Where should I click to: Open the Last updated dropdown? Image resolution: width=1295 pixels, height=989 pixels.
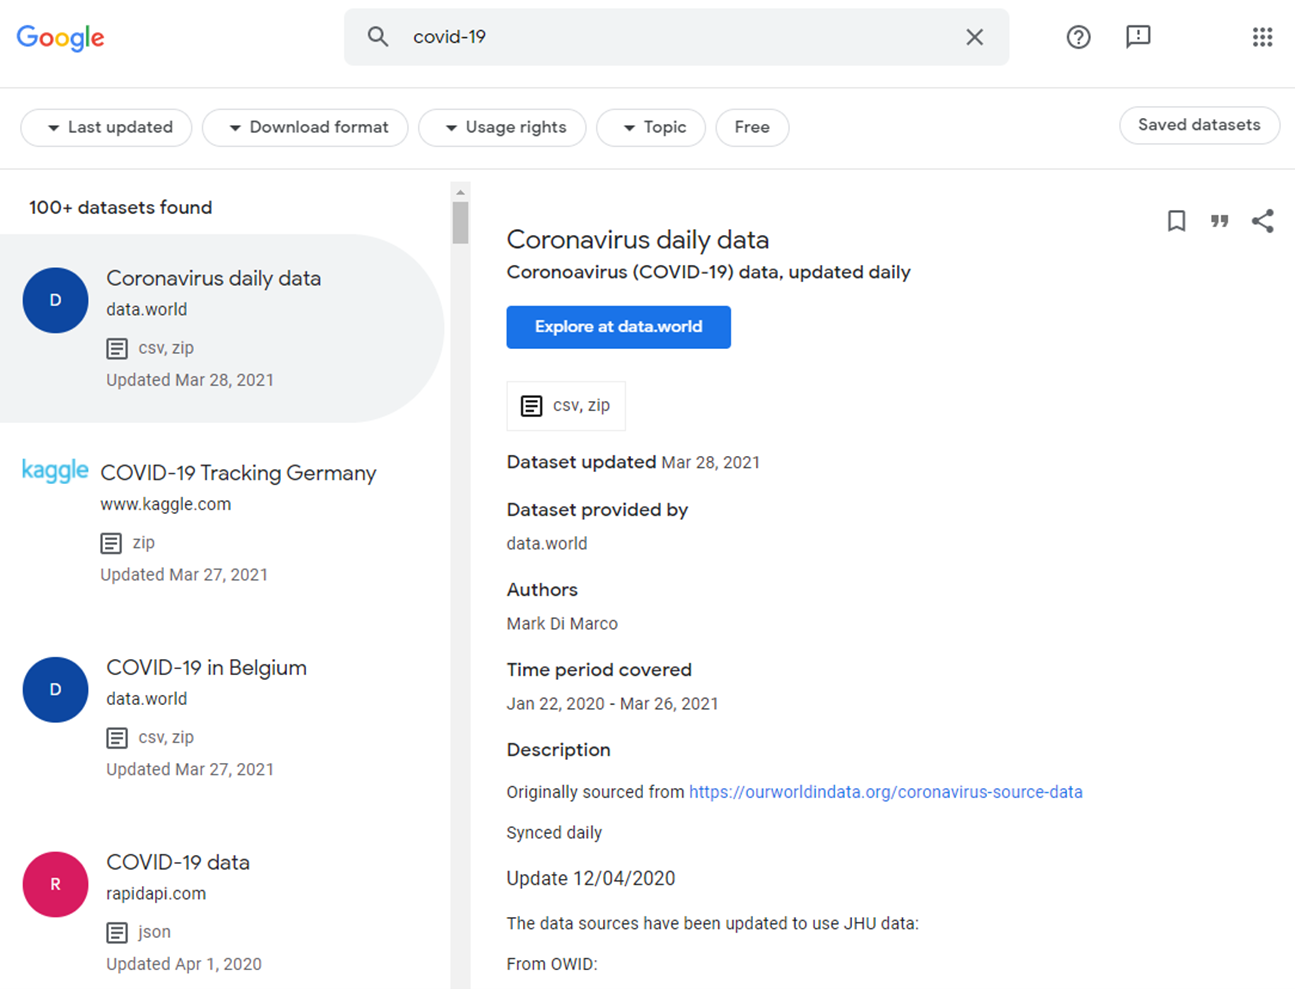point(106,127)
